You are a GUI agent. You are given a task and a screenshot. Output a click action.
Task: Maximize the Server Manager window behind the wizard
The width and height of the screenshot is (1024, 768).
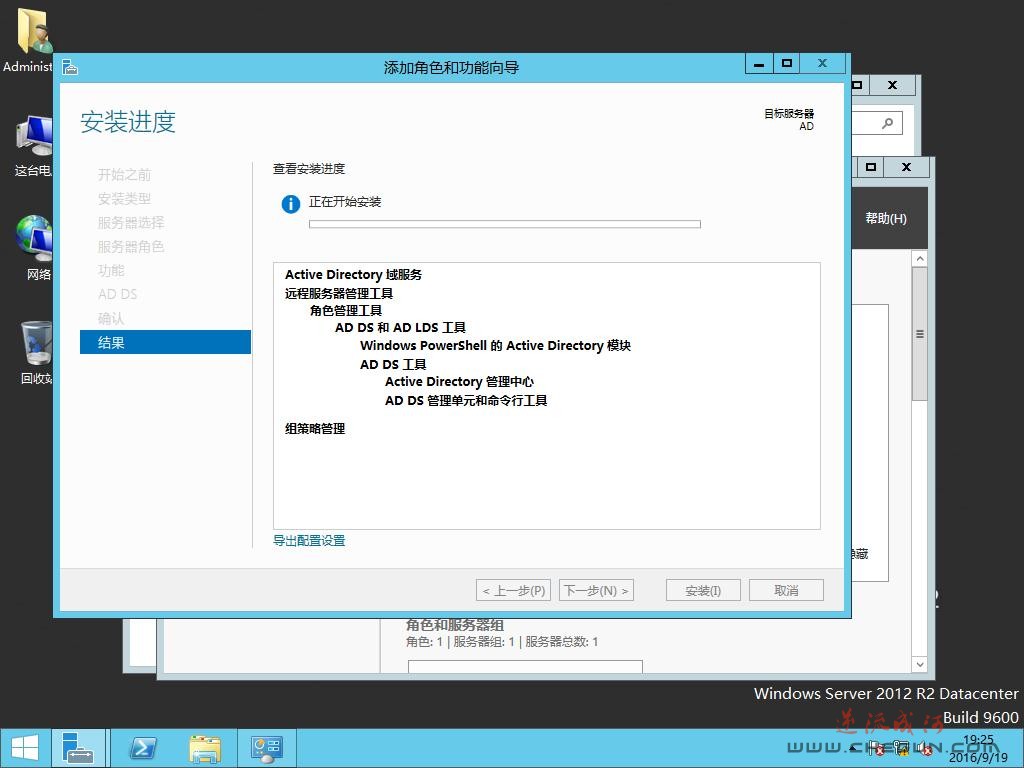(871, 167)
